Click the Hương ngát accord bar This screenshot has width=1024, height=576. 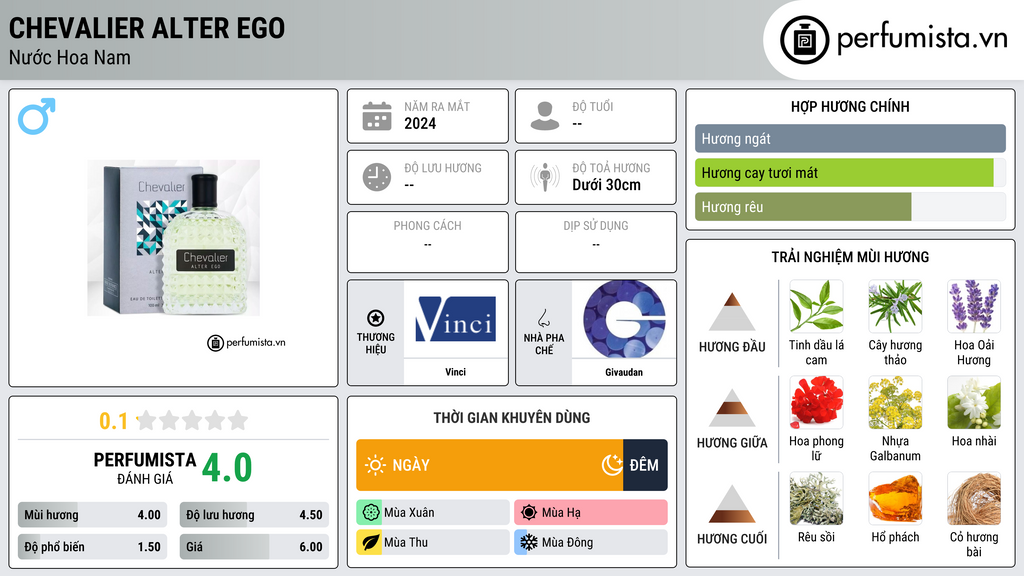(x=850, y=138)
